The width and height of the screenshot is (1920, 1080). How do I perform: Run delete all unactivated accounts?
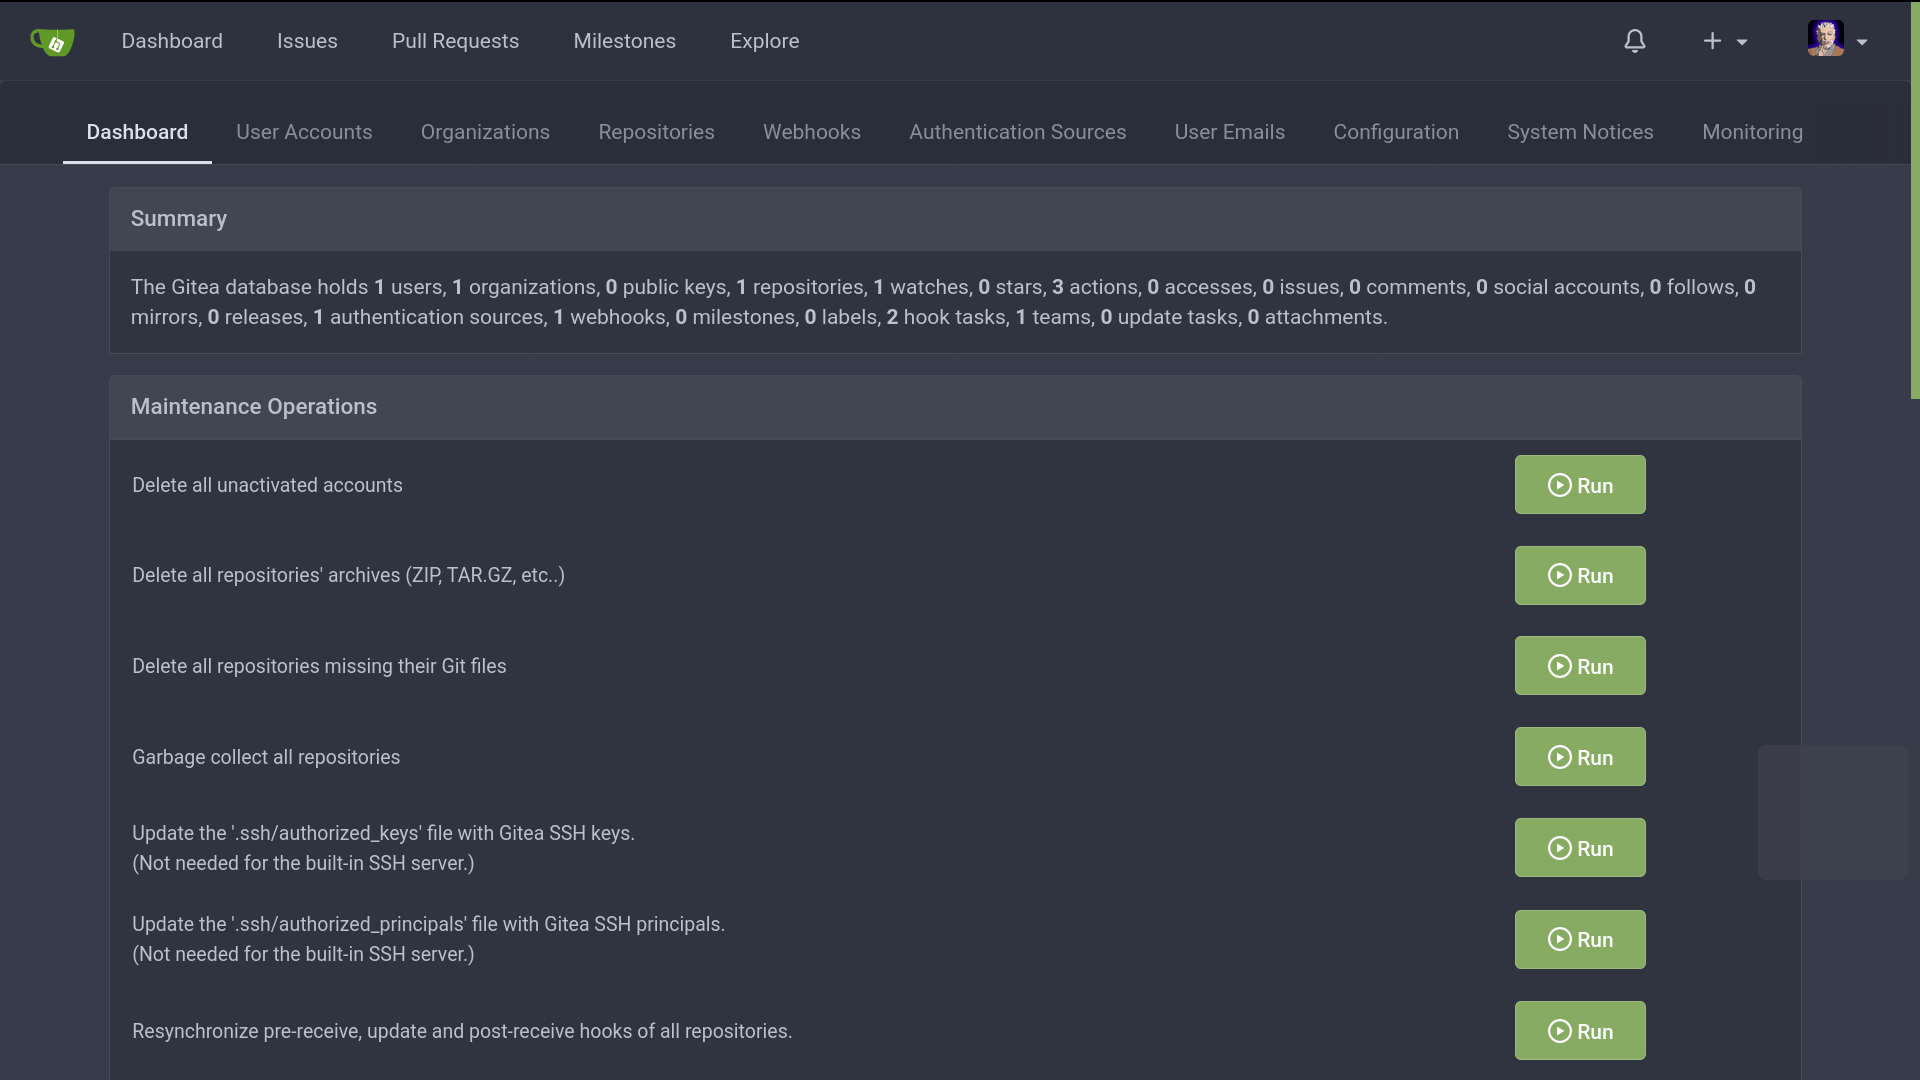point(1579,485)
